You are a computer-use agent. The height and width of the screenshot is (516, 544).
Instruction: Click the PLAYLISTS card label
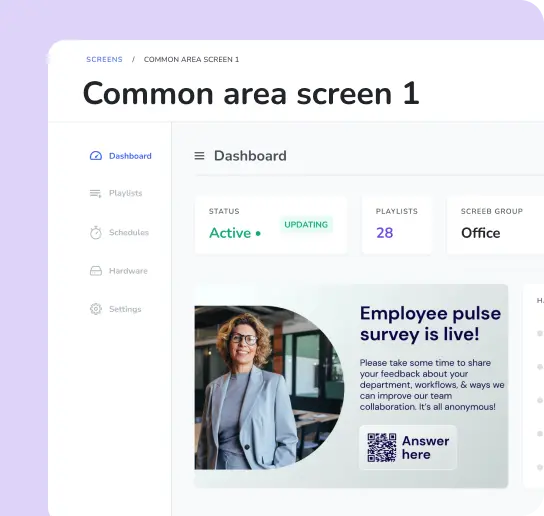(397, 211)
